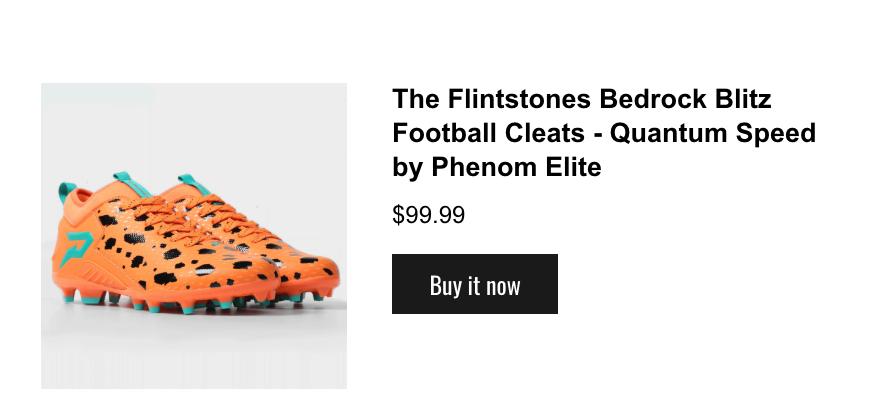The image size is (886, 410).
Task: Click the $99.99 price text
Action: [428, 215]
